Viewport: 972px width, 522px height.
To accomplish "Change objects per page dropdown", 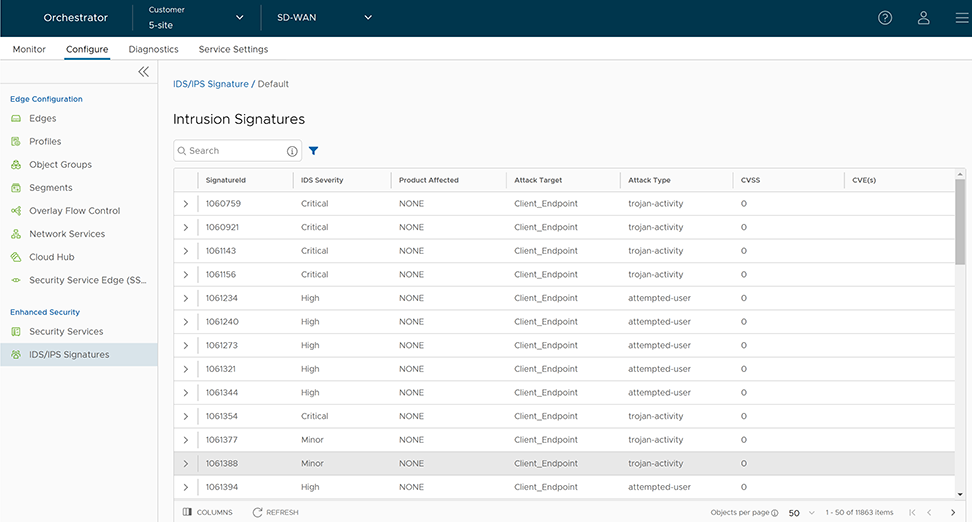I will [x=801, y=512].
